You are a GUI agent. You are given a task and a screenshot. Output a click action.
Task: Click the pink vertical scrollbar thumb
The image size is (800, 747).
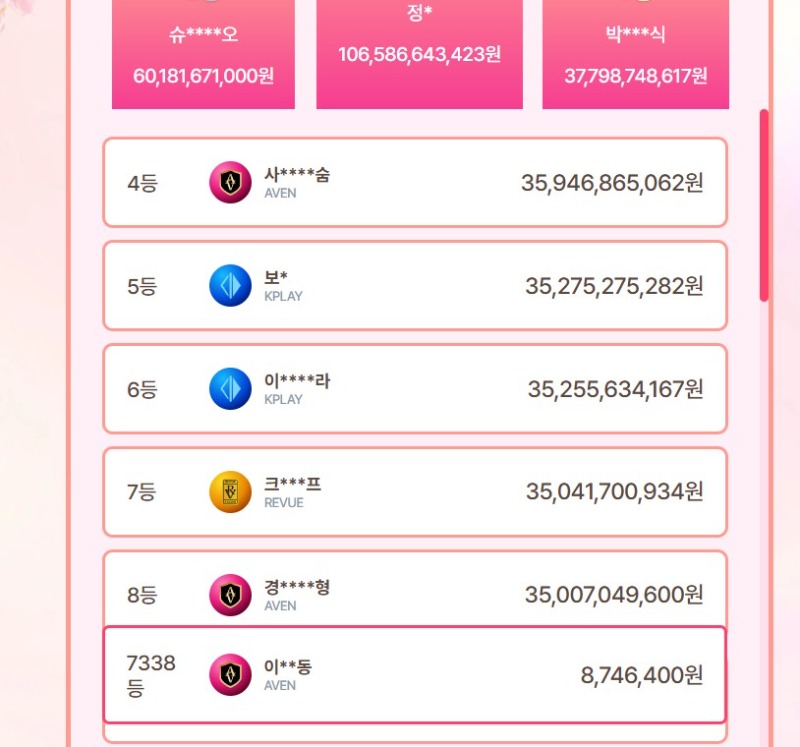(764, 205)
